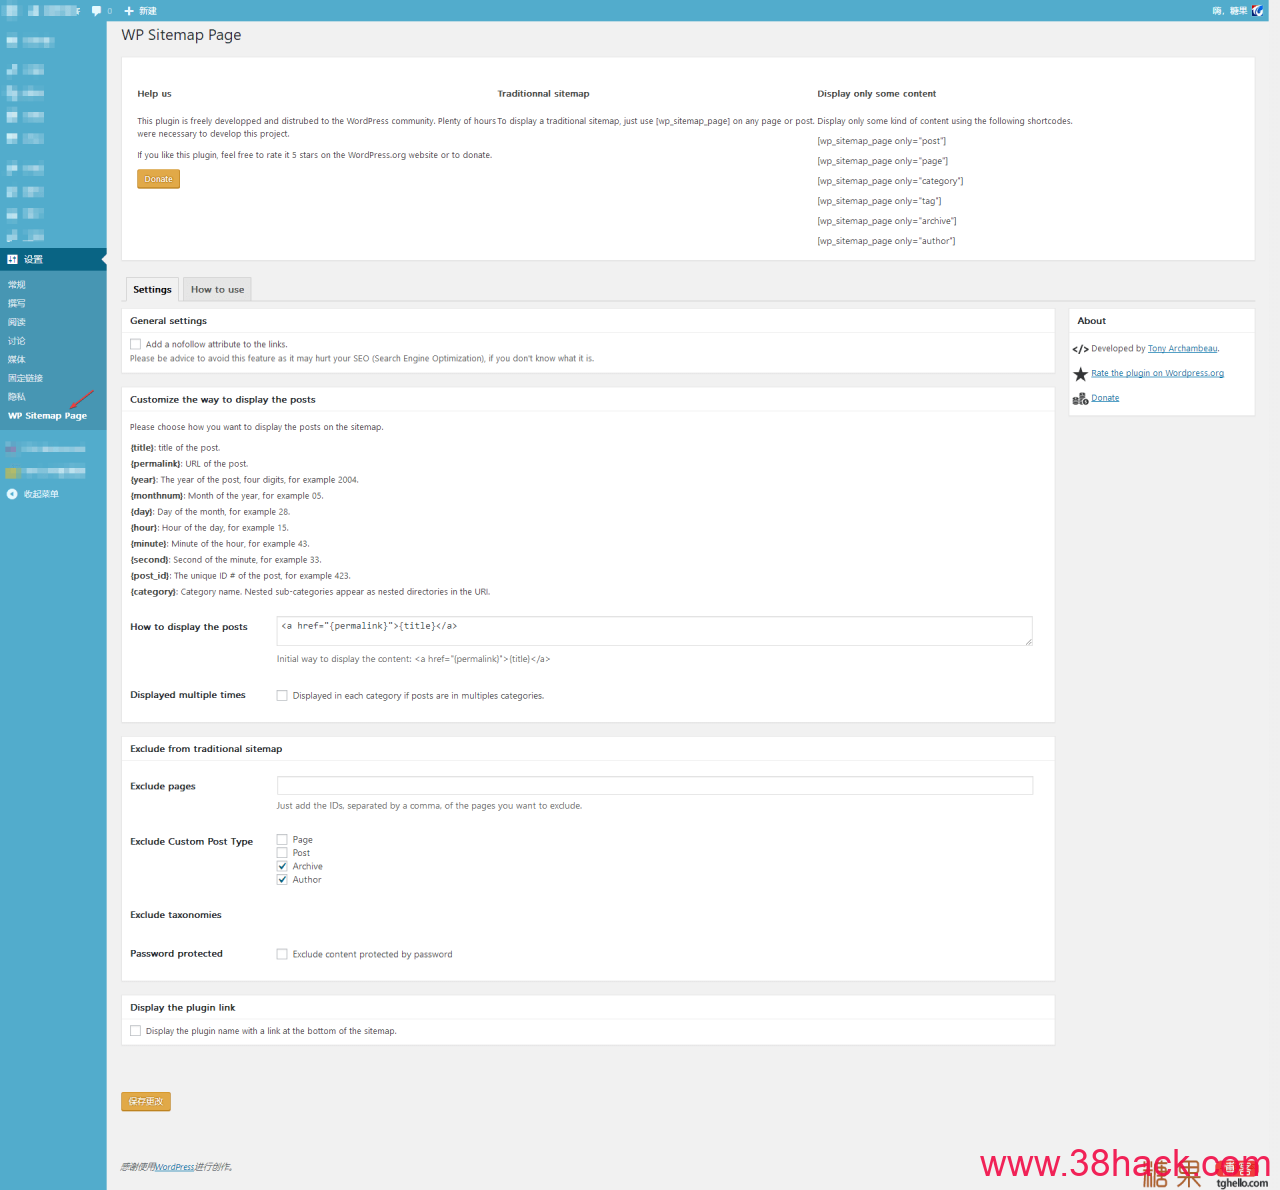
Task: Check the Page exclude checkbox
Action: [282, 840]
